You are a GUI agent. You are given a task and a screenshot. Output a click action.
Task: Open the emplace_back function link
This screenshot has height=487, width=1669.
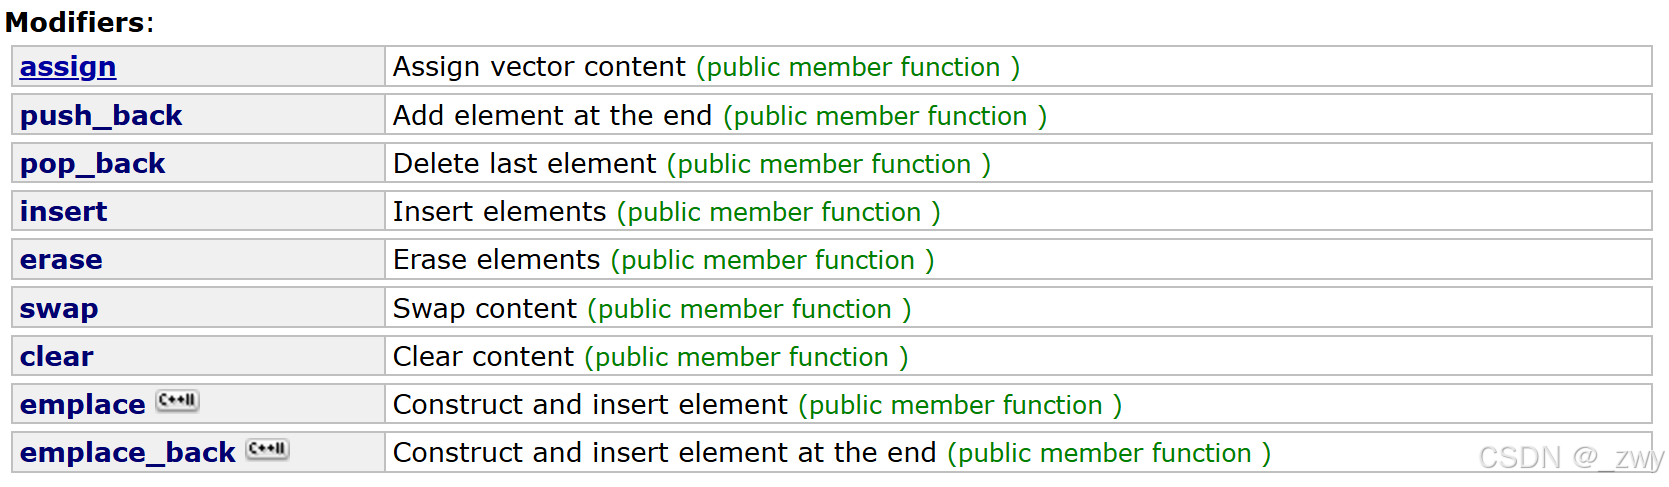(x=127, y=453)
